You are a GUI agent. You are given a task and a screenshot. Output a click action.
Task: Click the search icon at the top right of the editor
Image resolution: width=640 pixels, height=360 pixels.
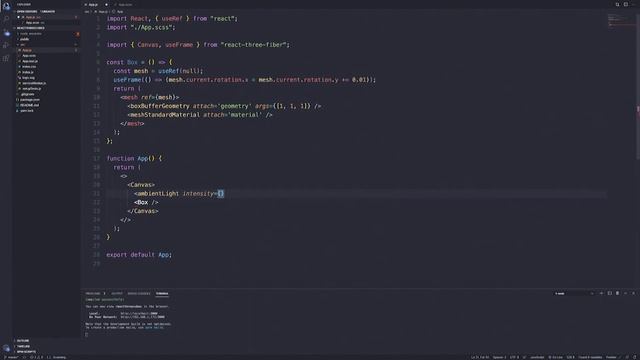tap(618, 4)
